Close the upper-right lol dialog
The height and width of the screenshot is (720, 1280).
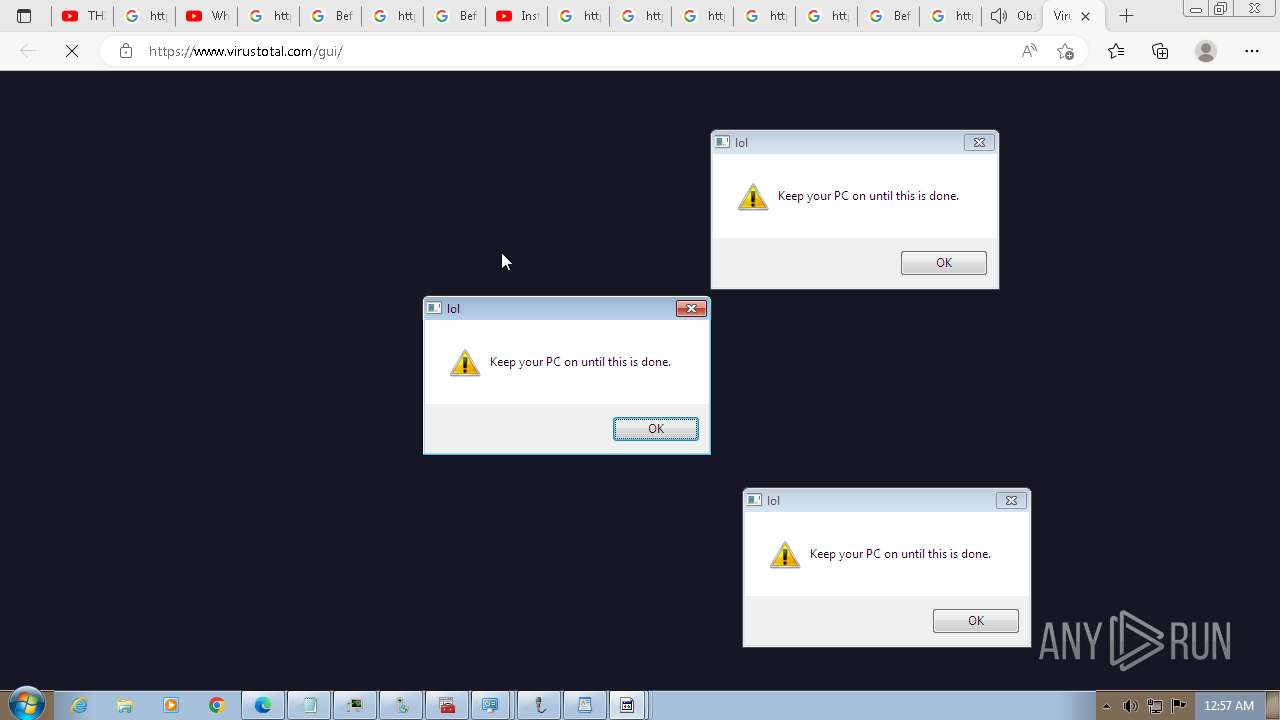point(979,142)
